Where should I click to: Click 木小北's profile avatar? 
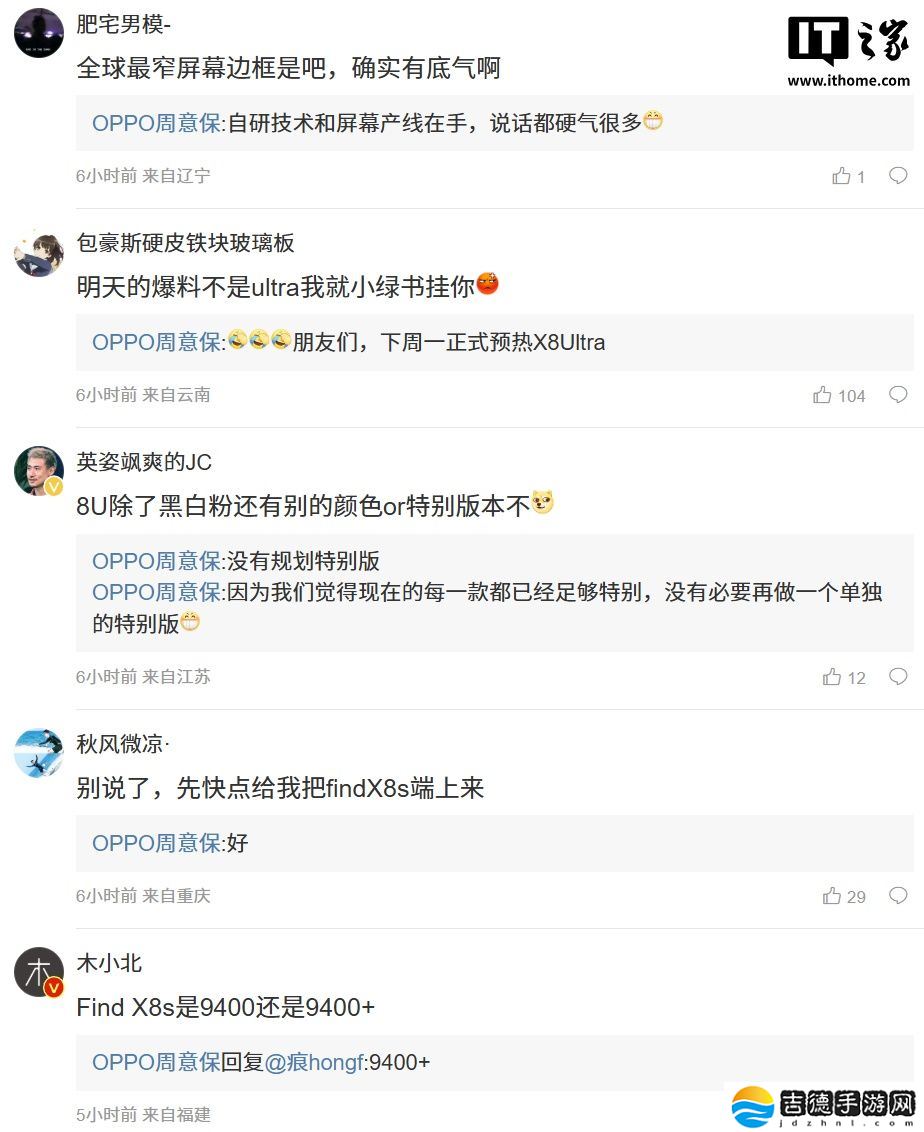38,971
